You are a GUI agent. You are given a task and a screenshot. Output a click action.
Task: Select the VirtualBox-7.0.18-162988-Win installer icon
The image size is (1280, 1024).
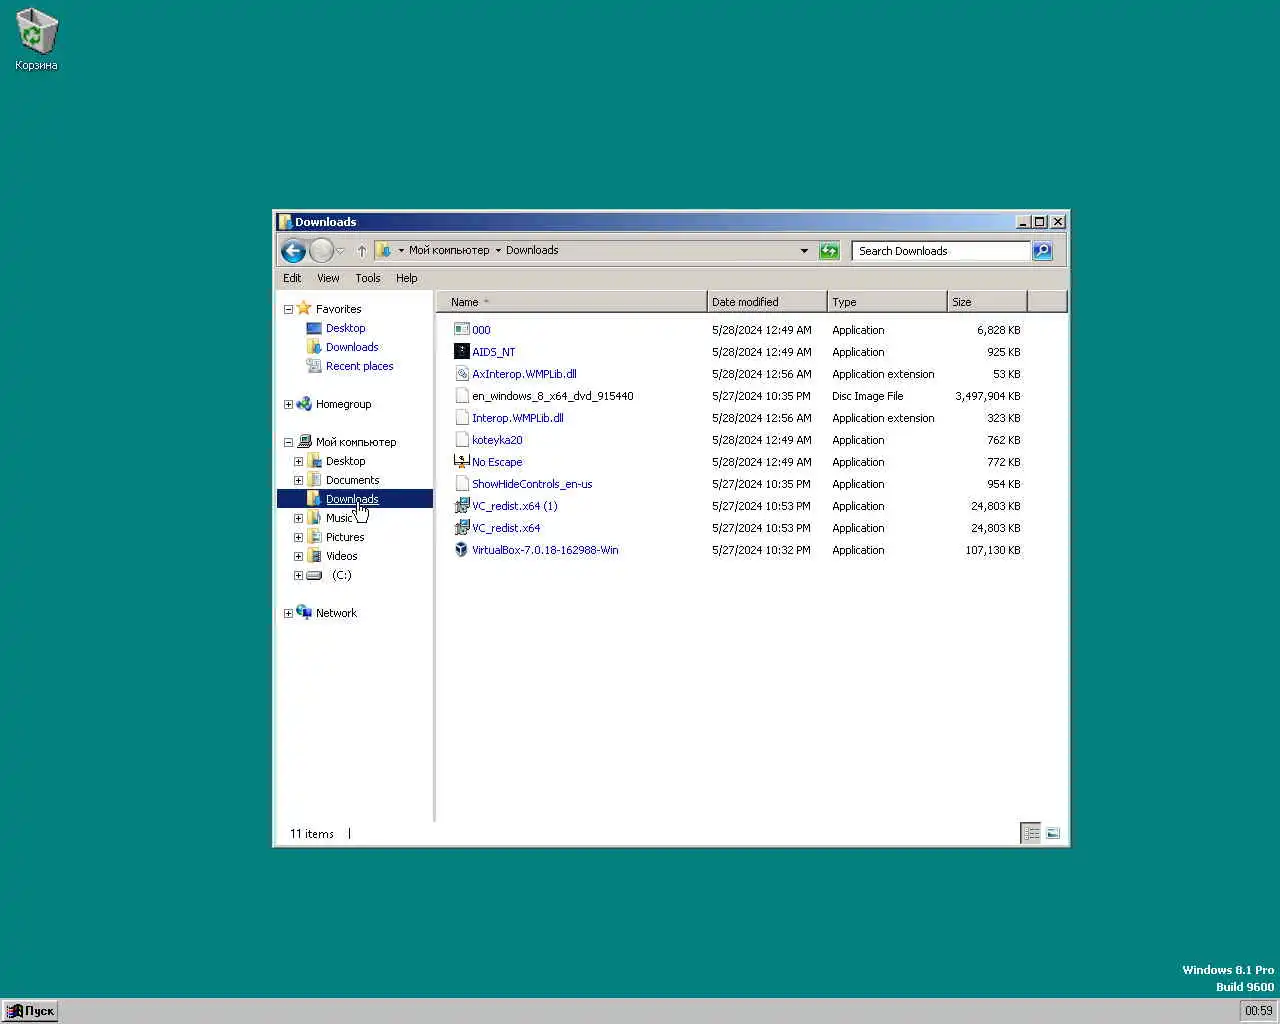point(461,550)
